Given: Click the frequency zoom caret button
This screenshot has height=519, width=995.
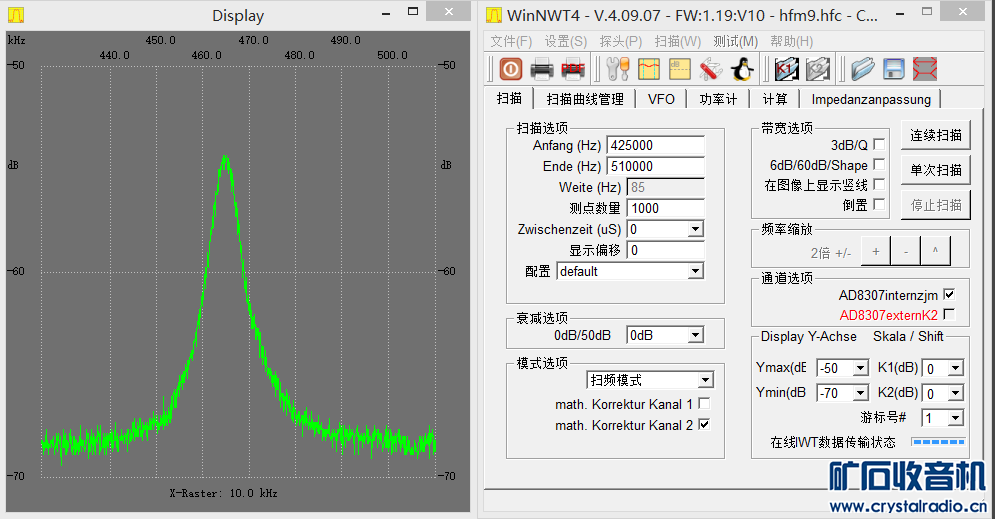Looking at the screenshot, I should 935,251.
